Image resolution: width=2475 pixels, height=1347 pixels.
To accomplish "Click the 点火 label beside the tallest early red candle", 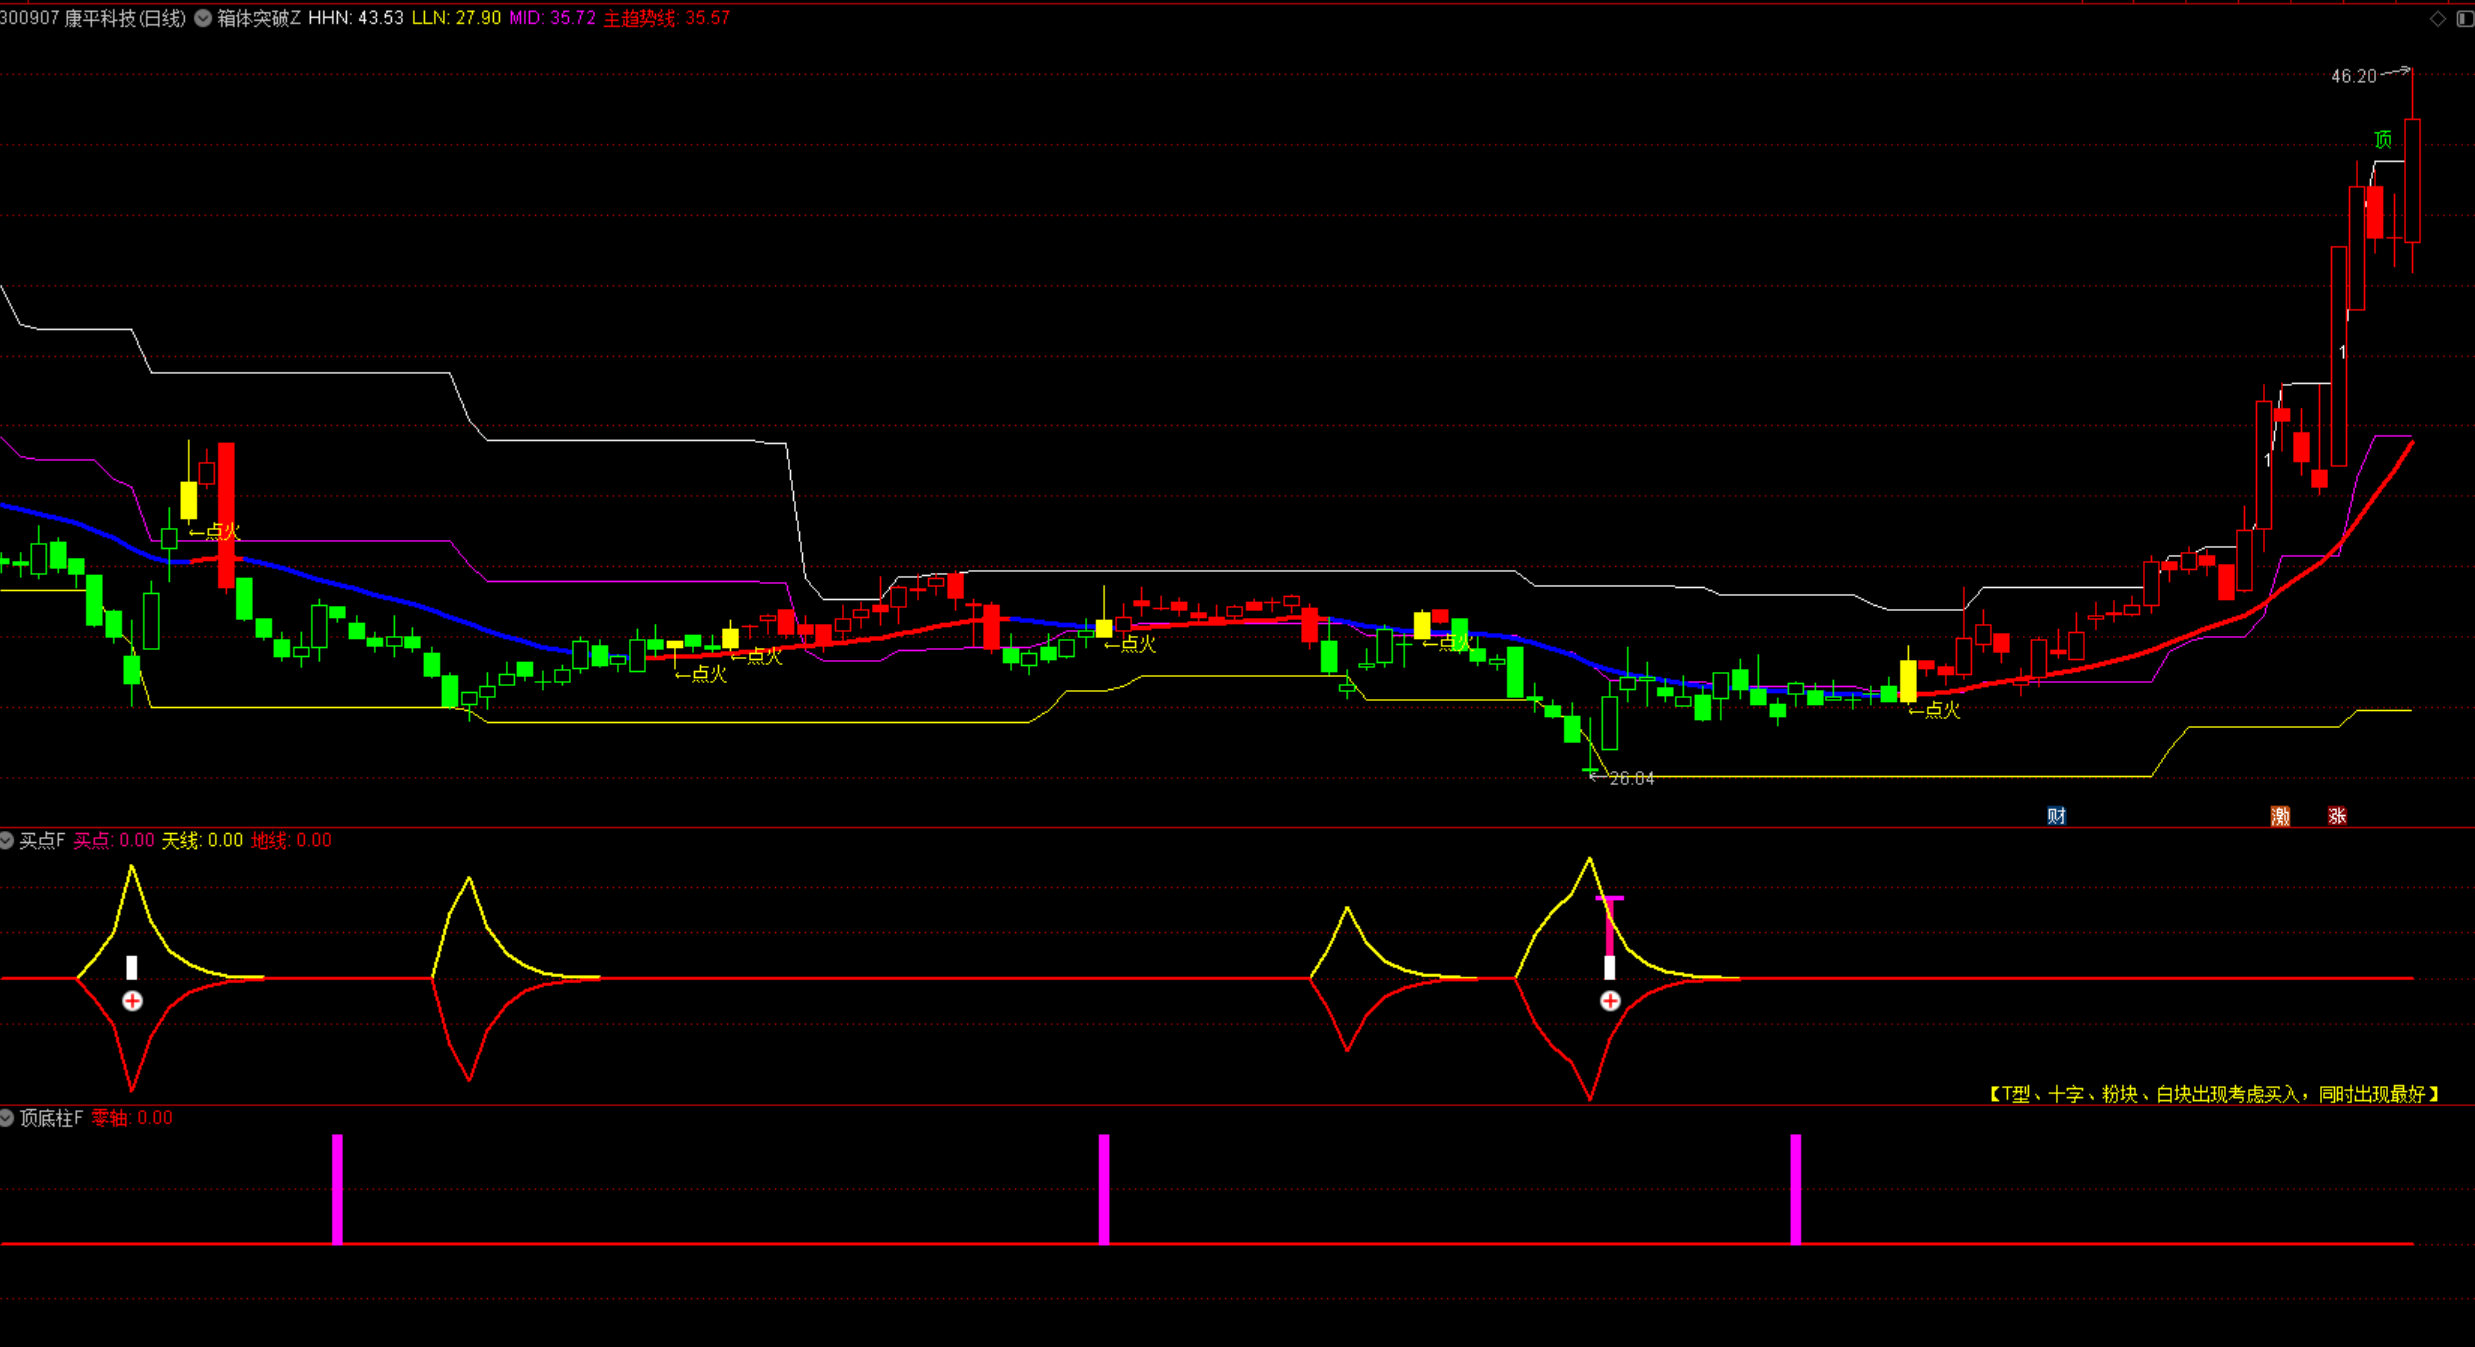I will click(215, 532).
